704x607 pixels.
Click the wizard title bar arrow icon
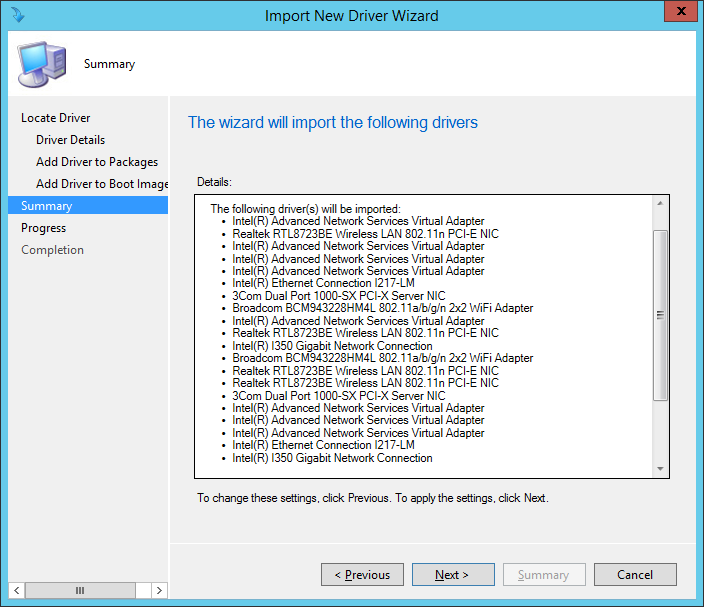click(x=18, y=15)
